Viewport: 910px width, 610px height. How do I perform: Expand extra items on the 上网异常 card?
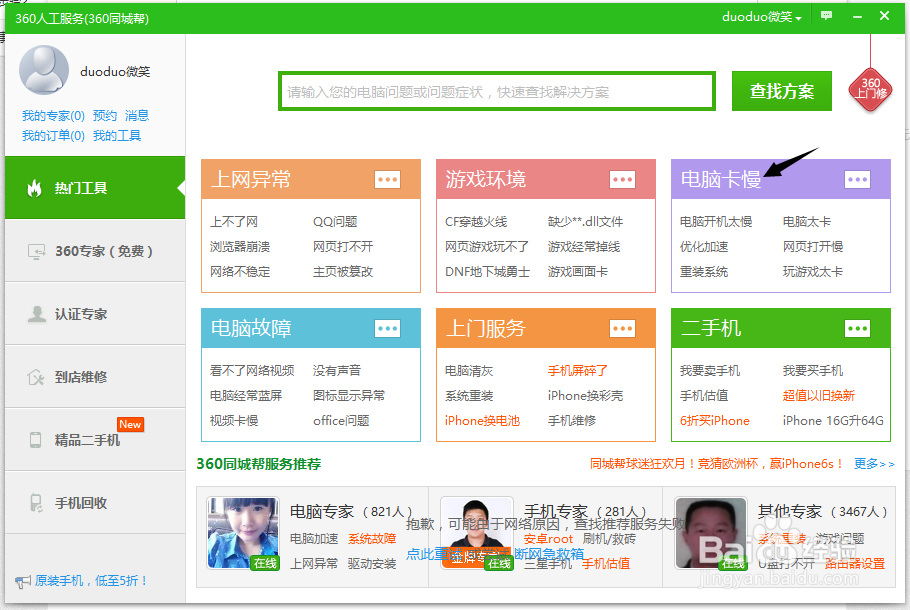coord(387,180)
